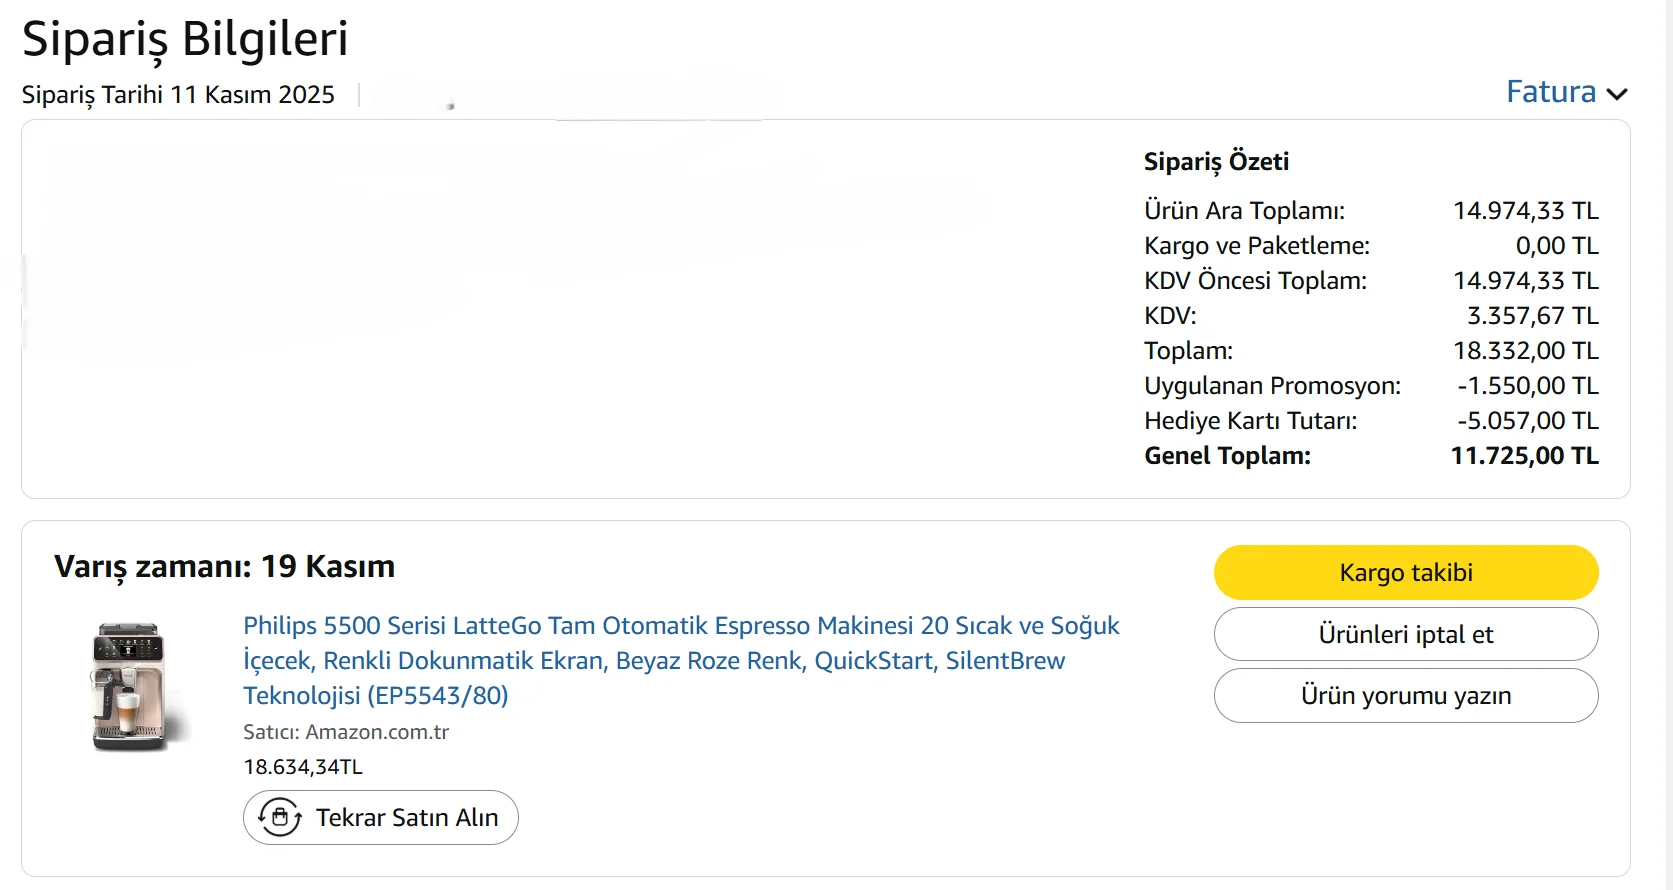Select Ürün yorumu yazın to review

(x=1405, y=695)
